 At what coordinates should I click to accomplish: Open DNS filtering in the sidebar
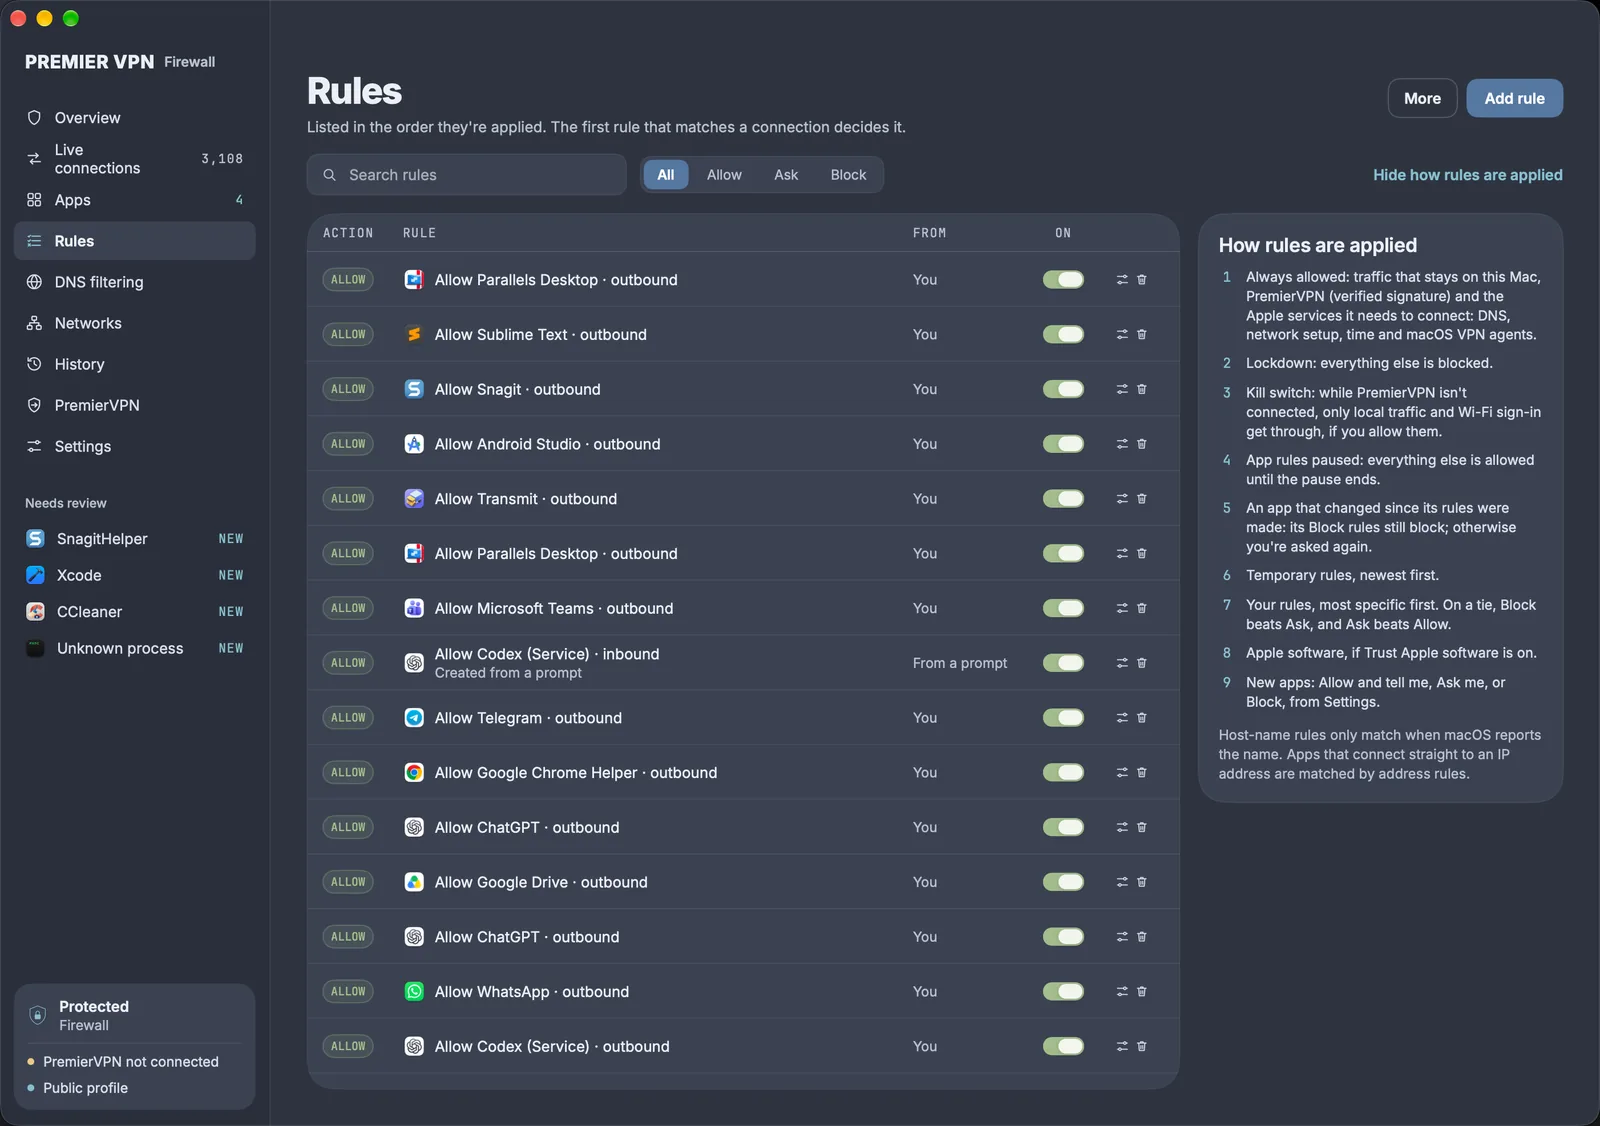point(135,282)
